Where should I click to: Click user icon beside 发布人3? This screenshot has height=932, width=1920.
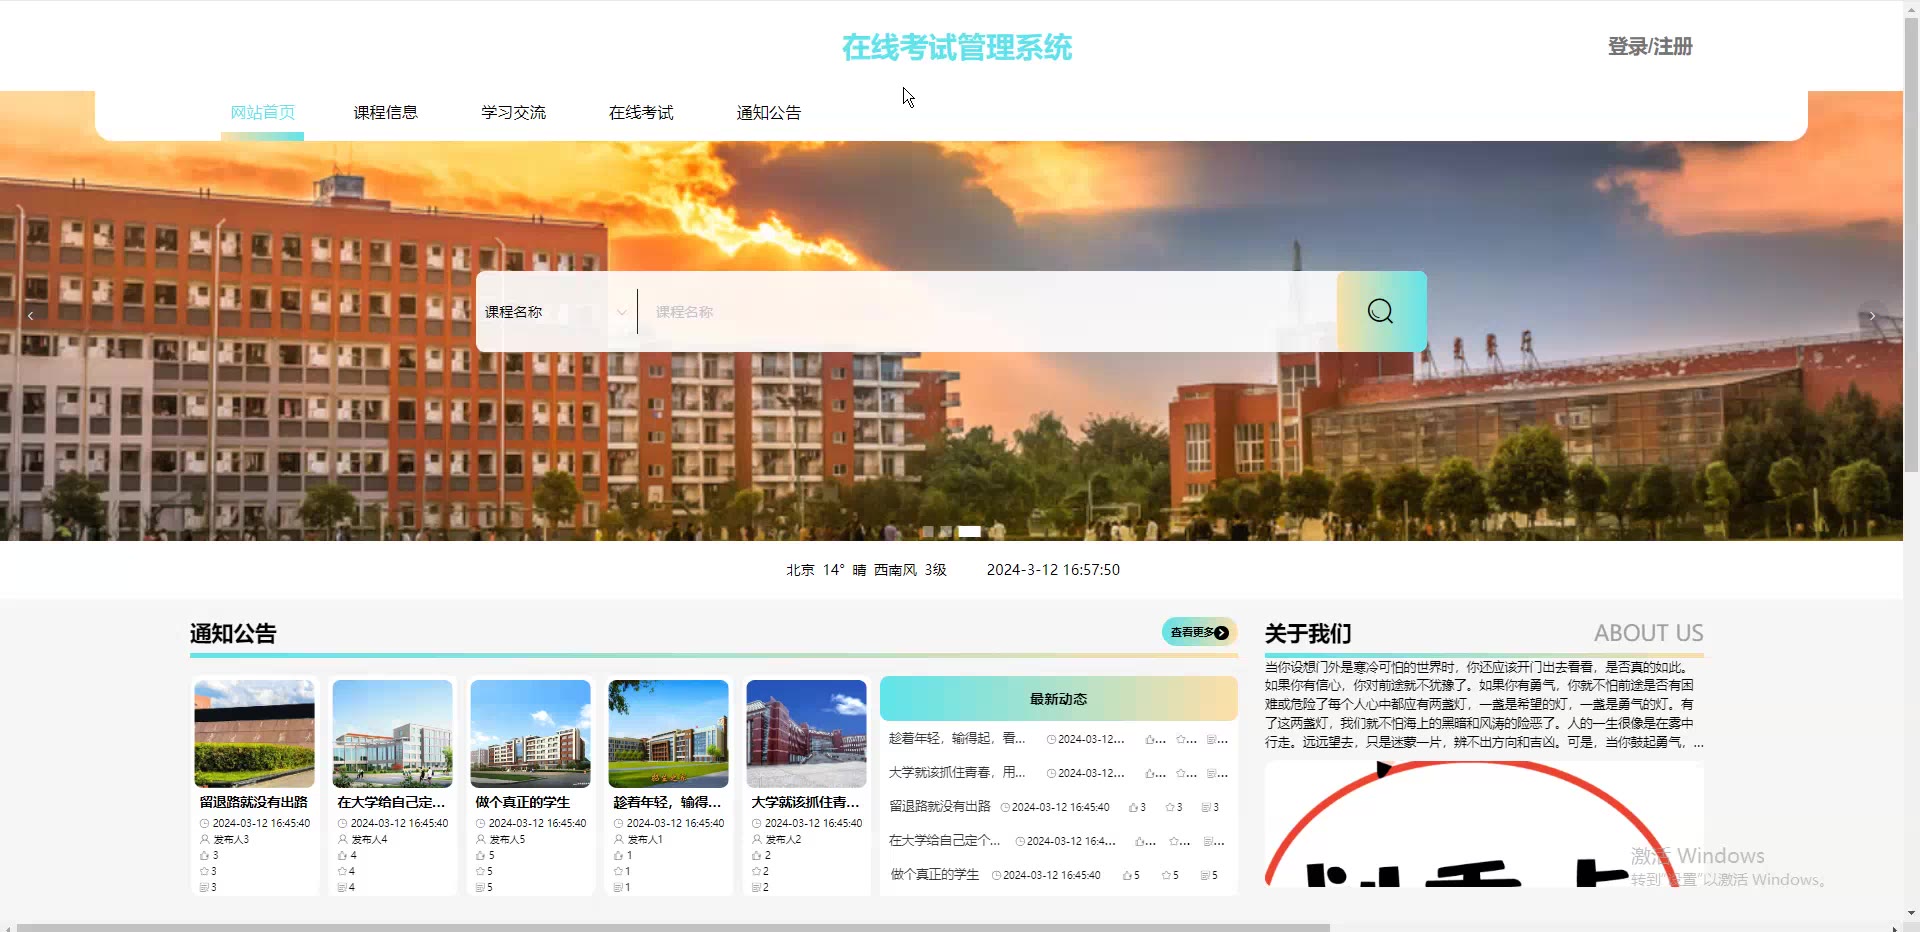204,840
